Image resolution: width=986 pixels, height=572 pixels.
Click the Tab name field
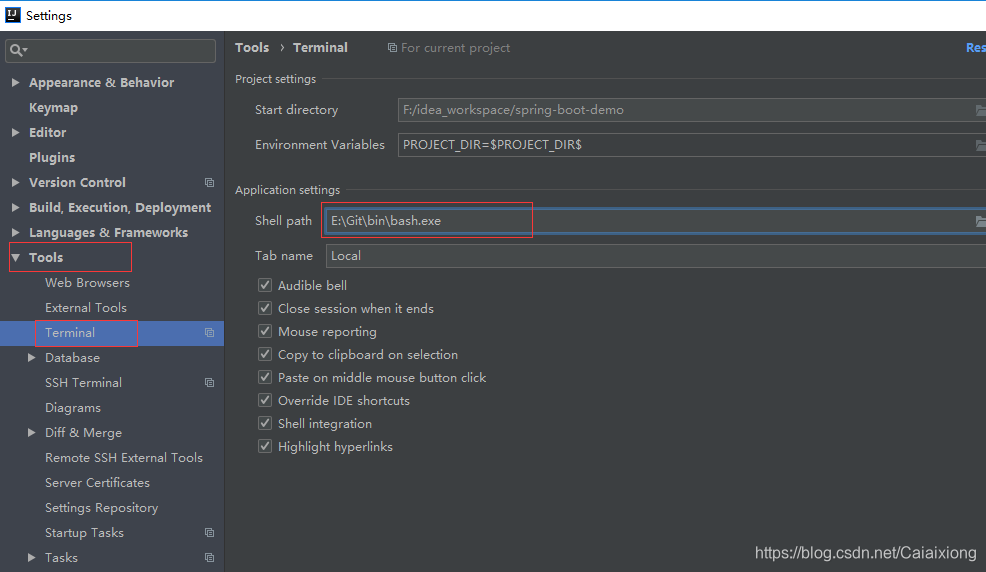pos(656,256)
